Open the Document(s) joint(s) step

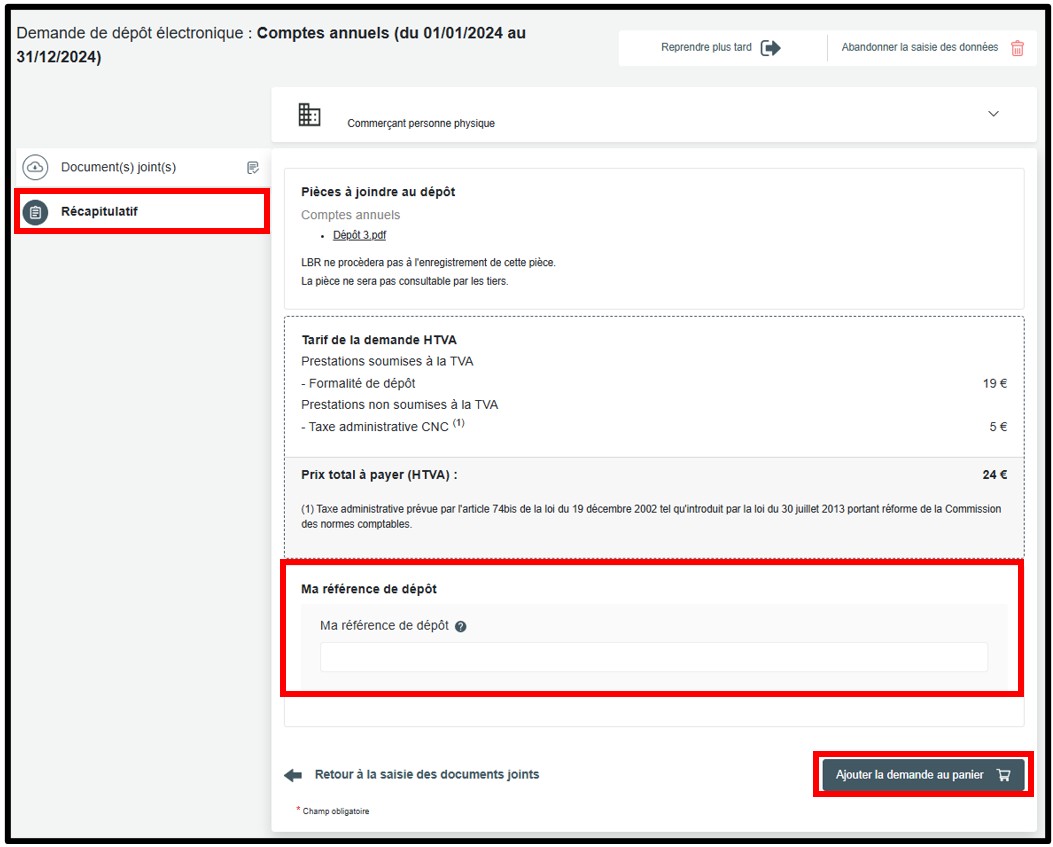tap(118, 167)
